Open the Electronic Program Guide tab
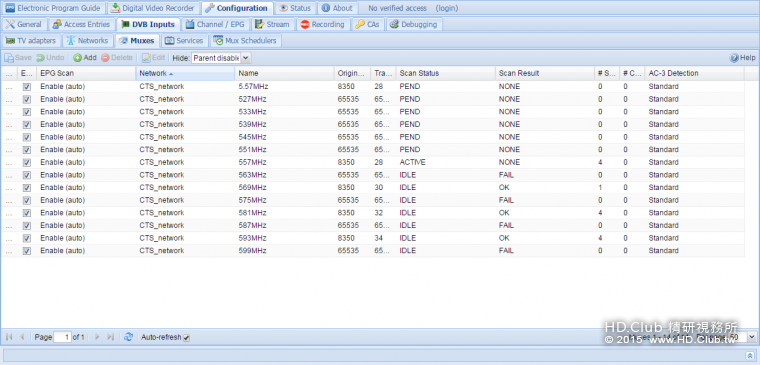The height and width of the screenshot is (365, 760). 53,8
